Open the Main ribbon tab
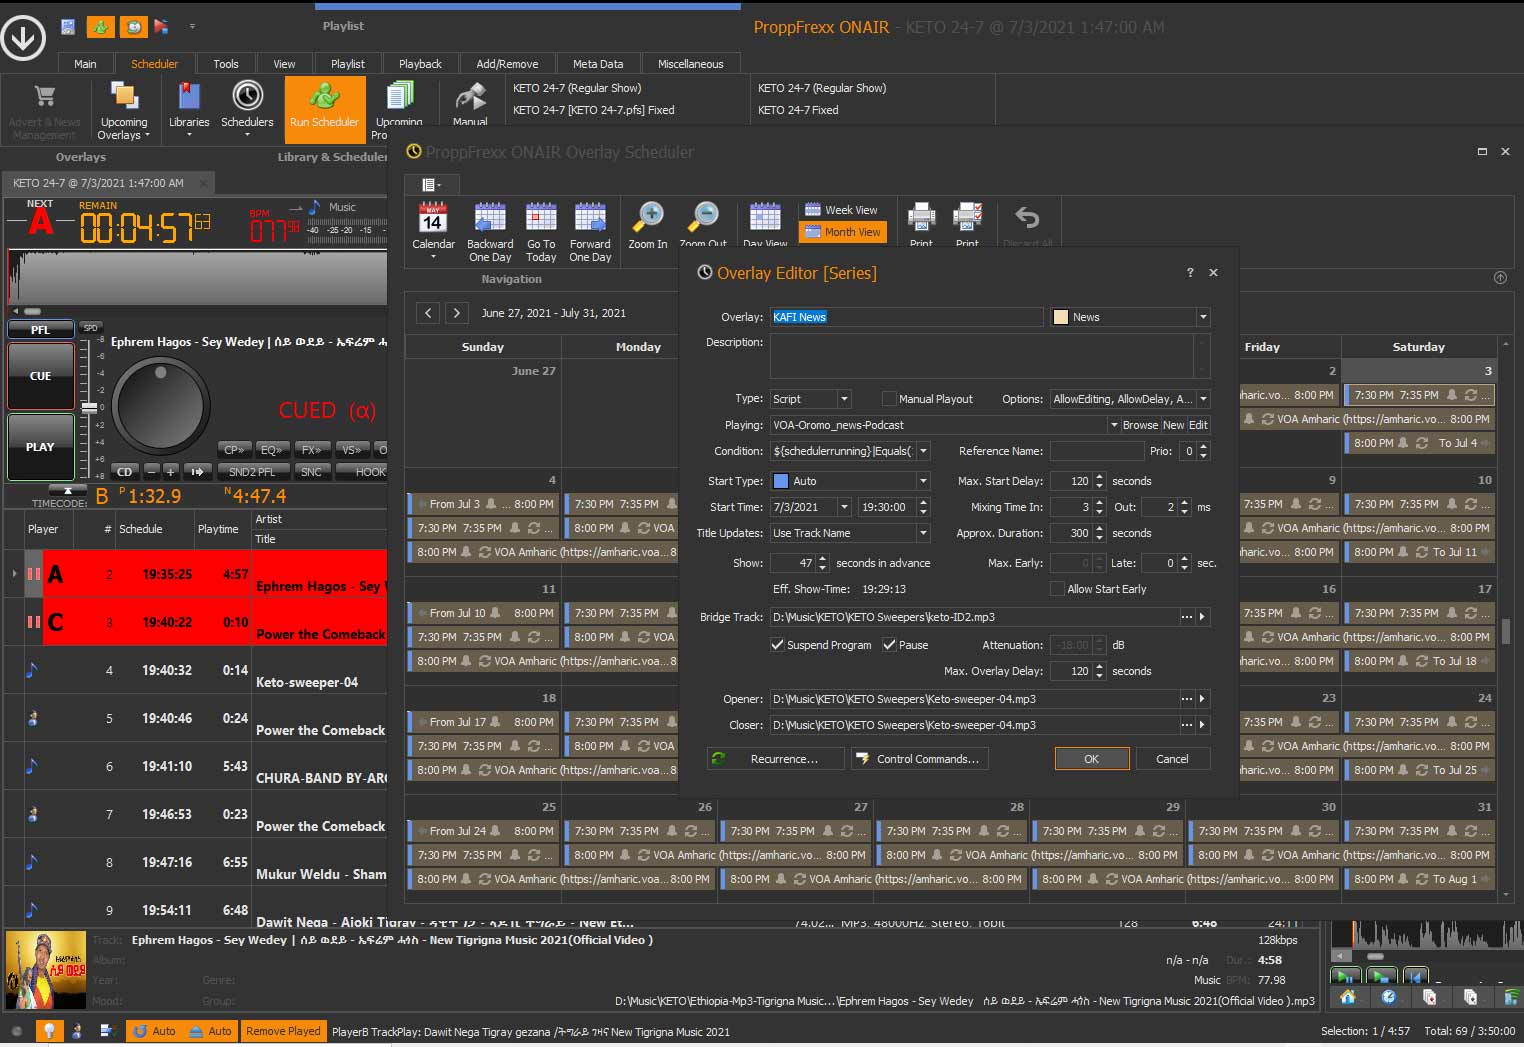The height and width of the screenshot is (1047, 1524). 85,64
